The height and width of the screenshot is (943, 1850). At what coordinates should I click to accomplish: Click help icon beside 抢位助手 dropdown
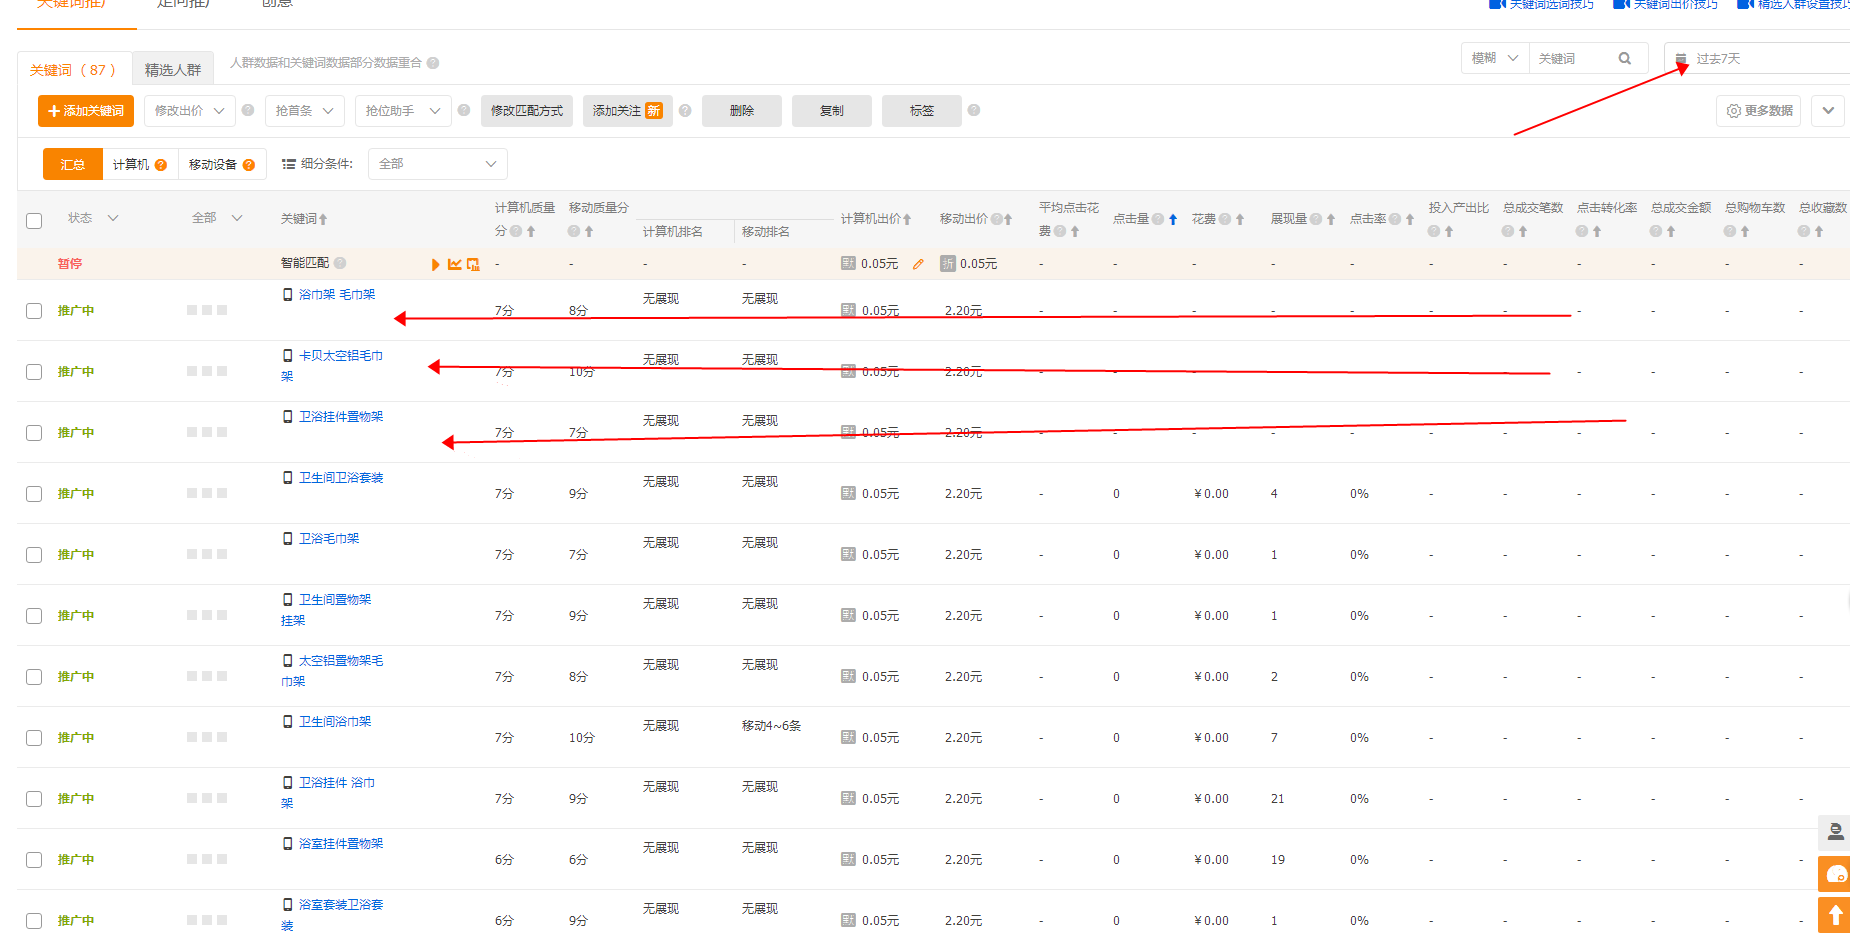pos(464,110)
